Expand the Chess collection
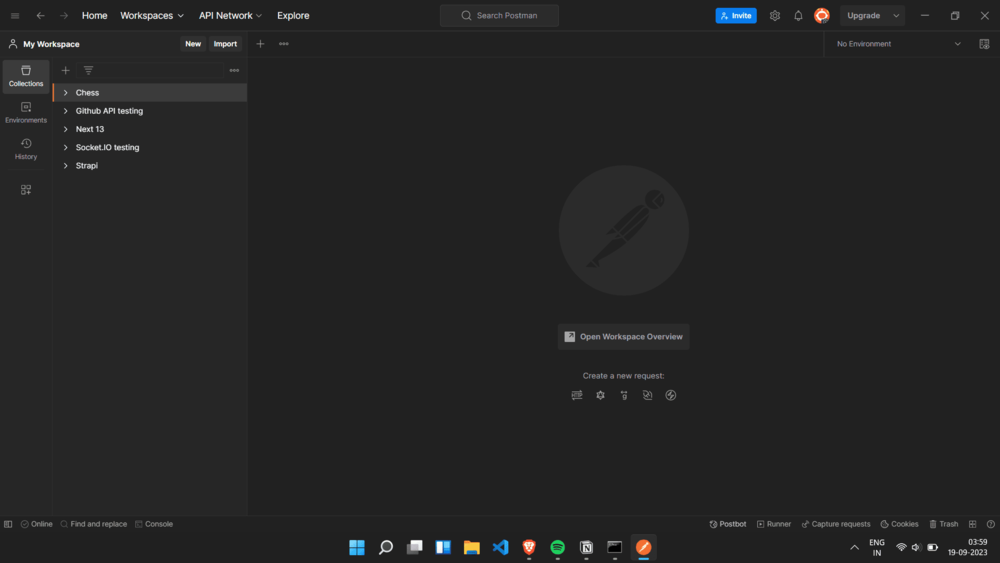This screenshot has height=563, width=1000. coord(65,93)
